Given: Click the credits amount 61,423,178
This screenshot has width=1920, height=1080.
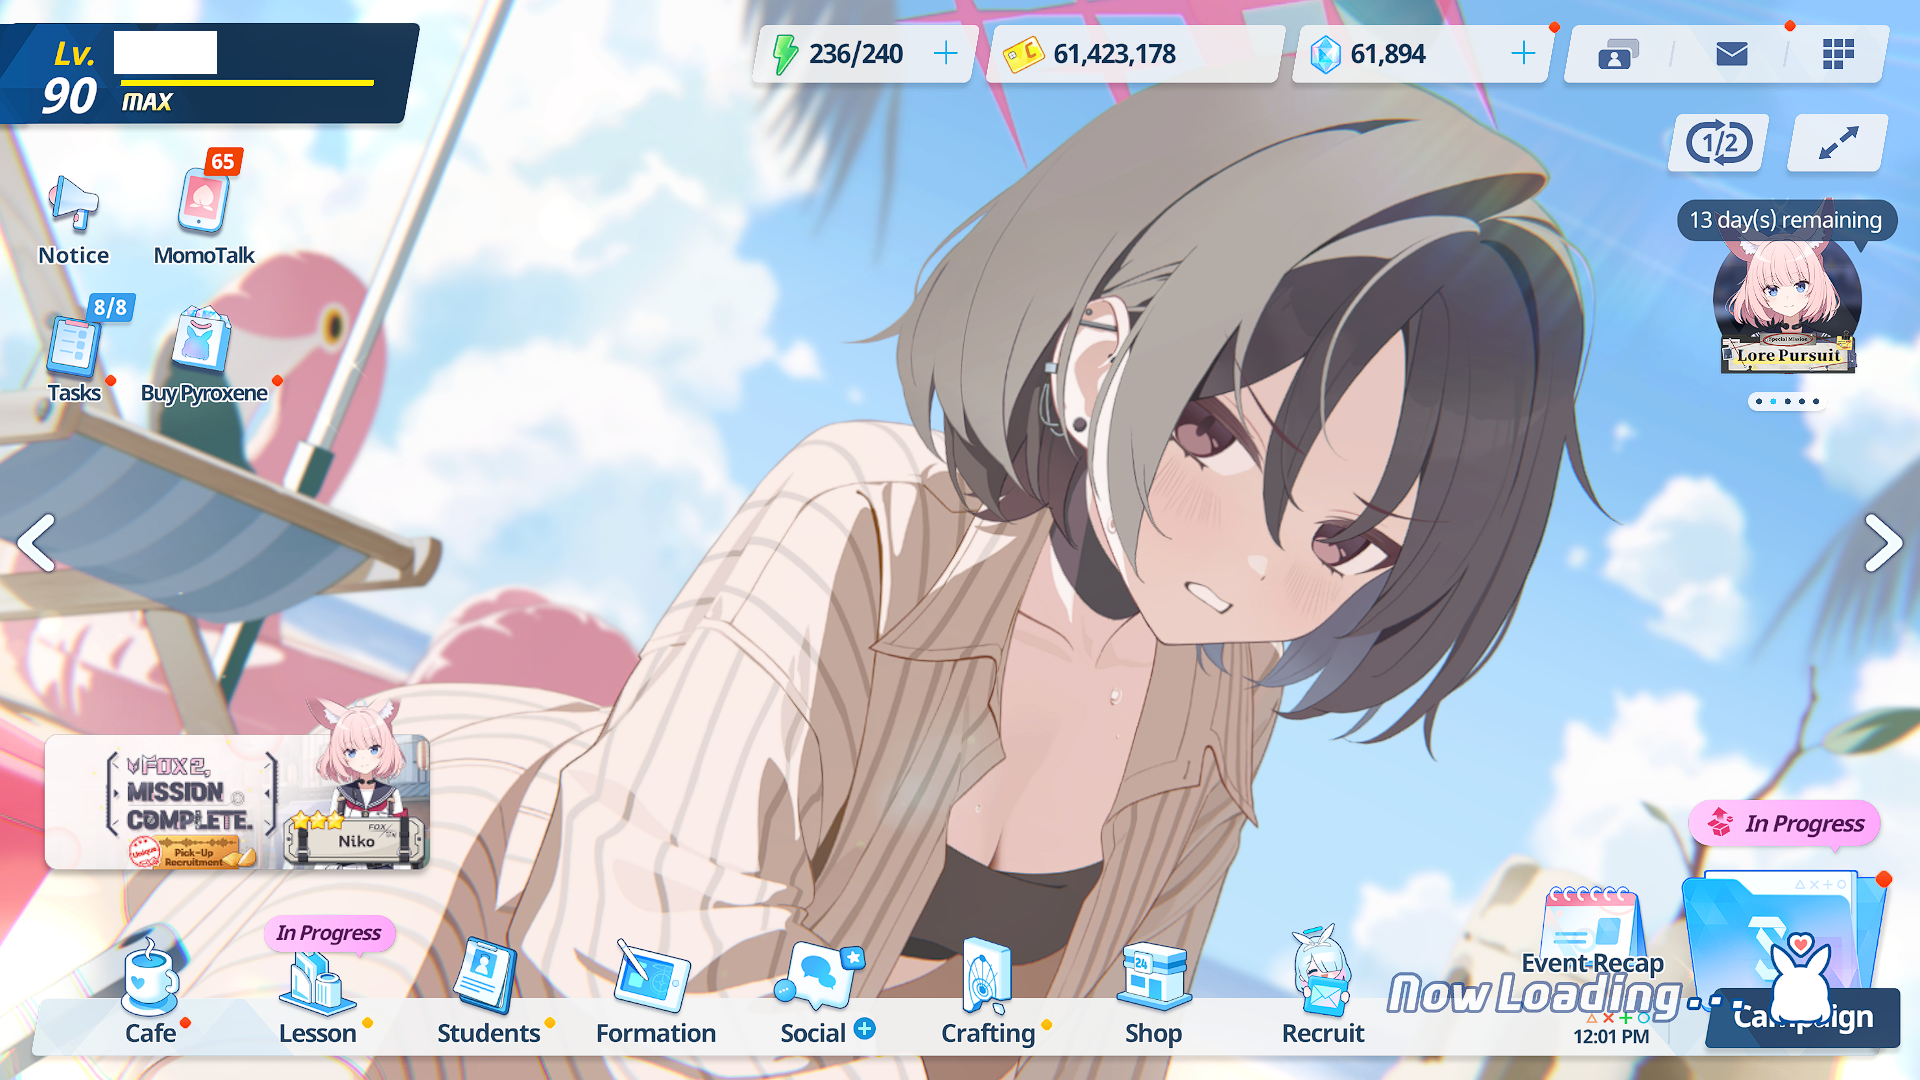Looking at the screenshot, I should 1114,54.
